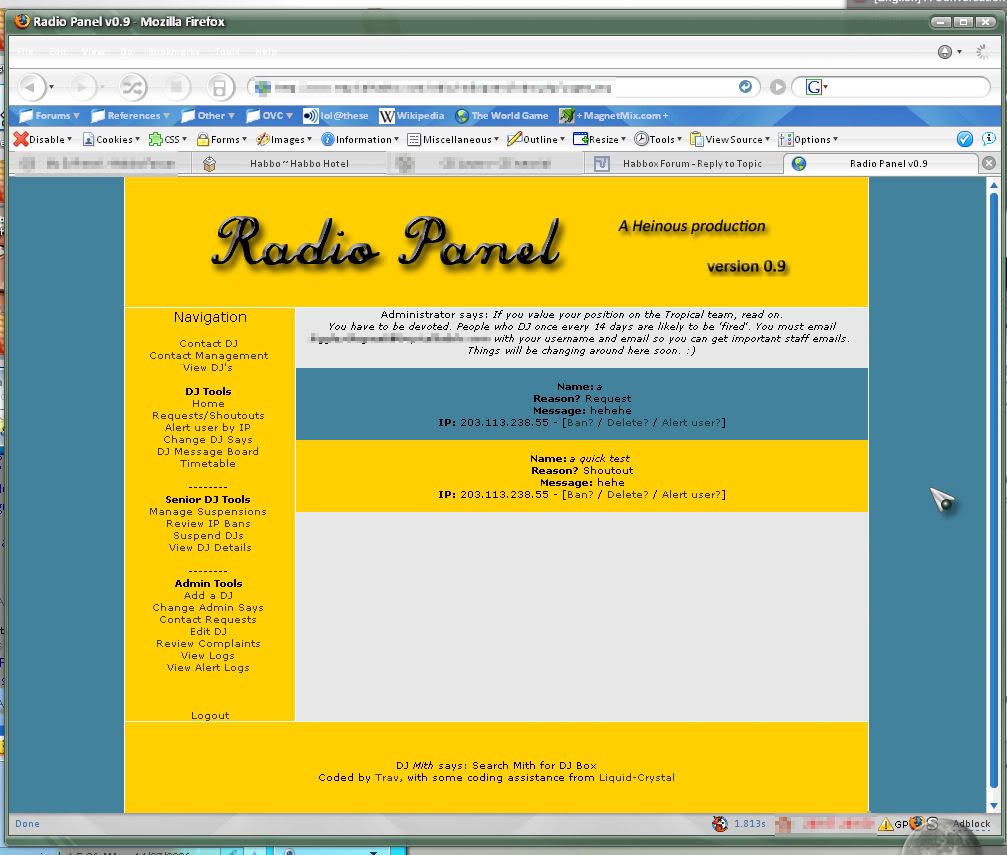1007x855 pixels.
Task: Expand the Disable developer toolbar menu
Action: tap(43, 140)
